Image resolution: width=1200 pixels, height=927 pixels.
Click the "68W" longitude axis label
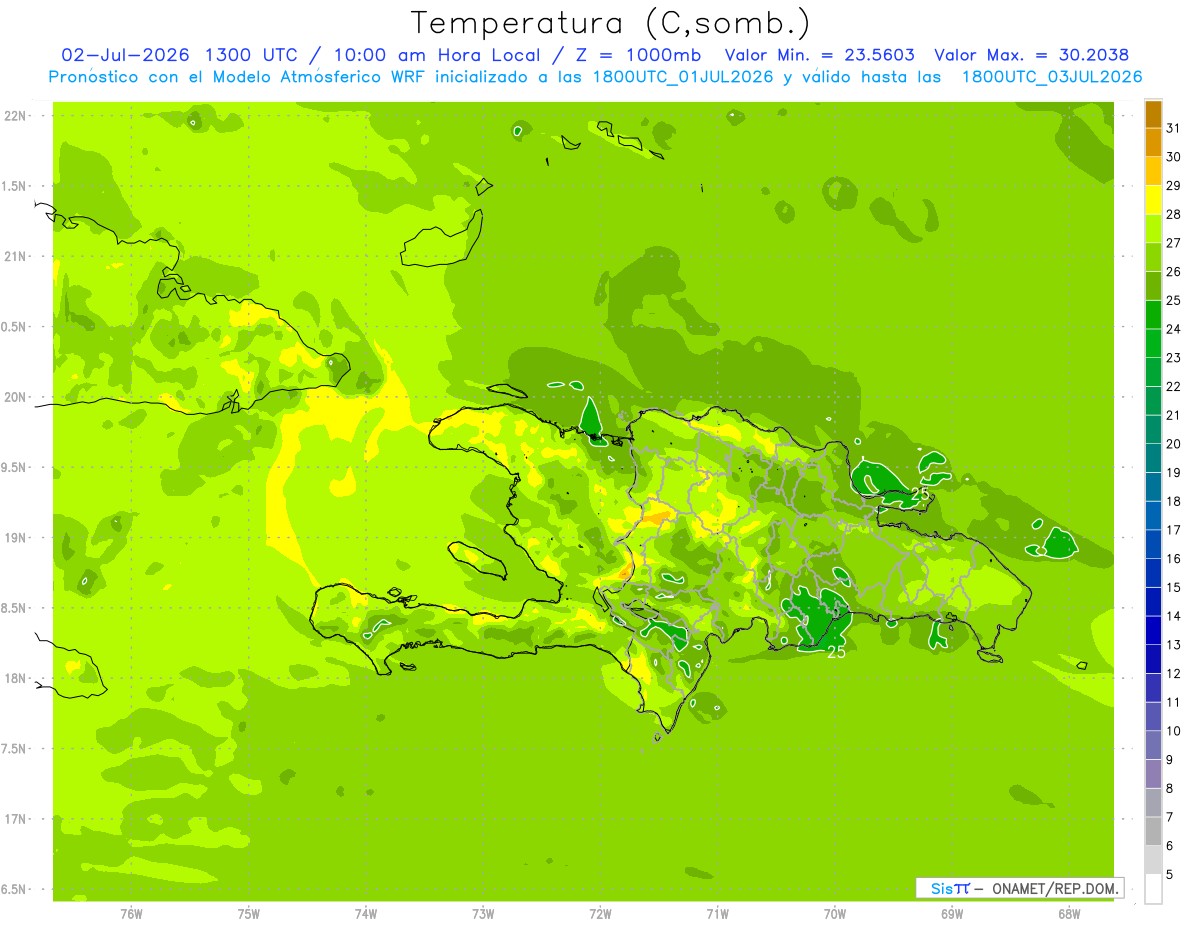1069,914
